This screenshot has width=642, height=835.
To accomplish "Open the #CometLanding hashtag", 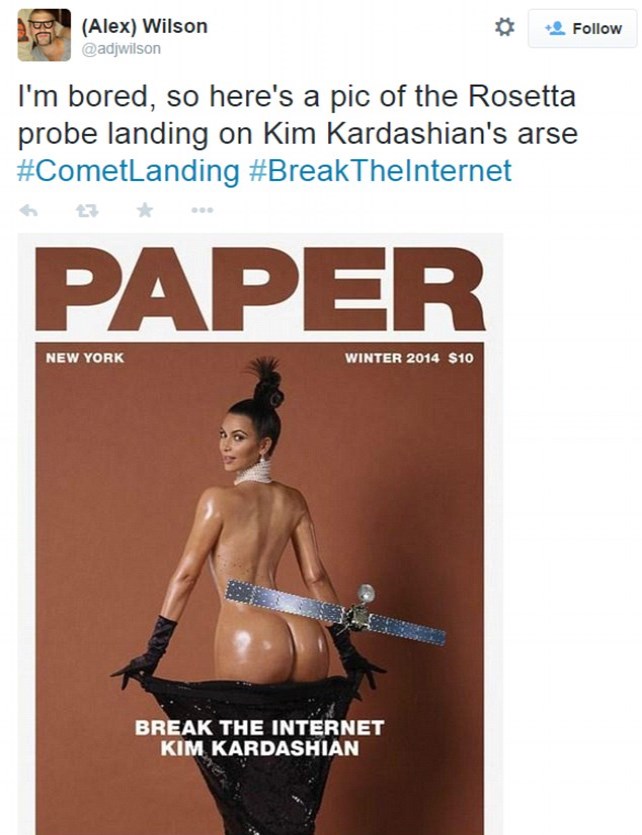I will [x=128, y=171].
